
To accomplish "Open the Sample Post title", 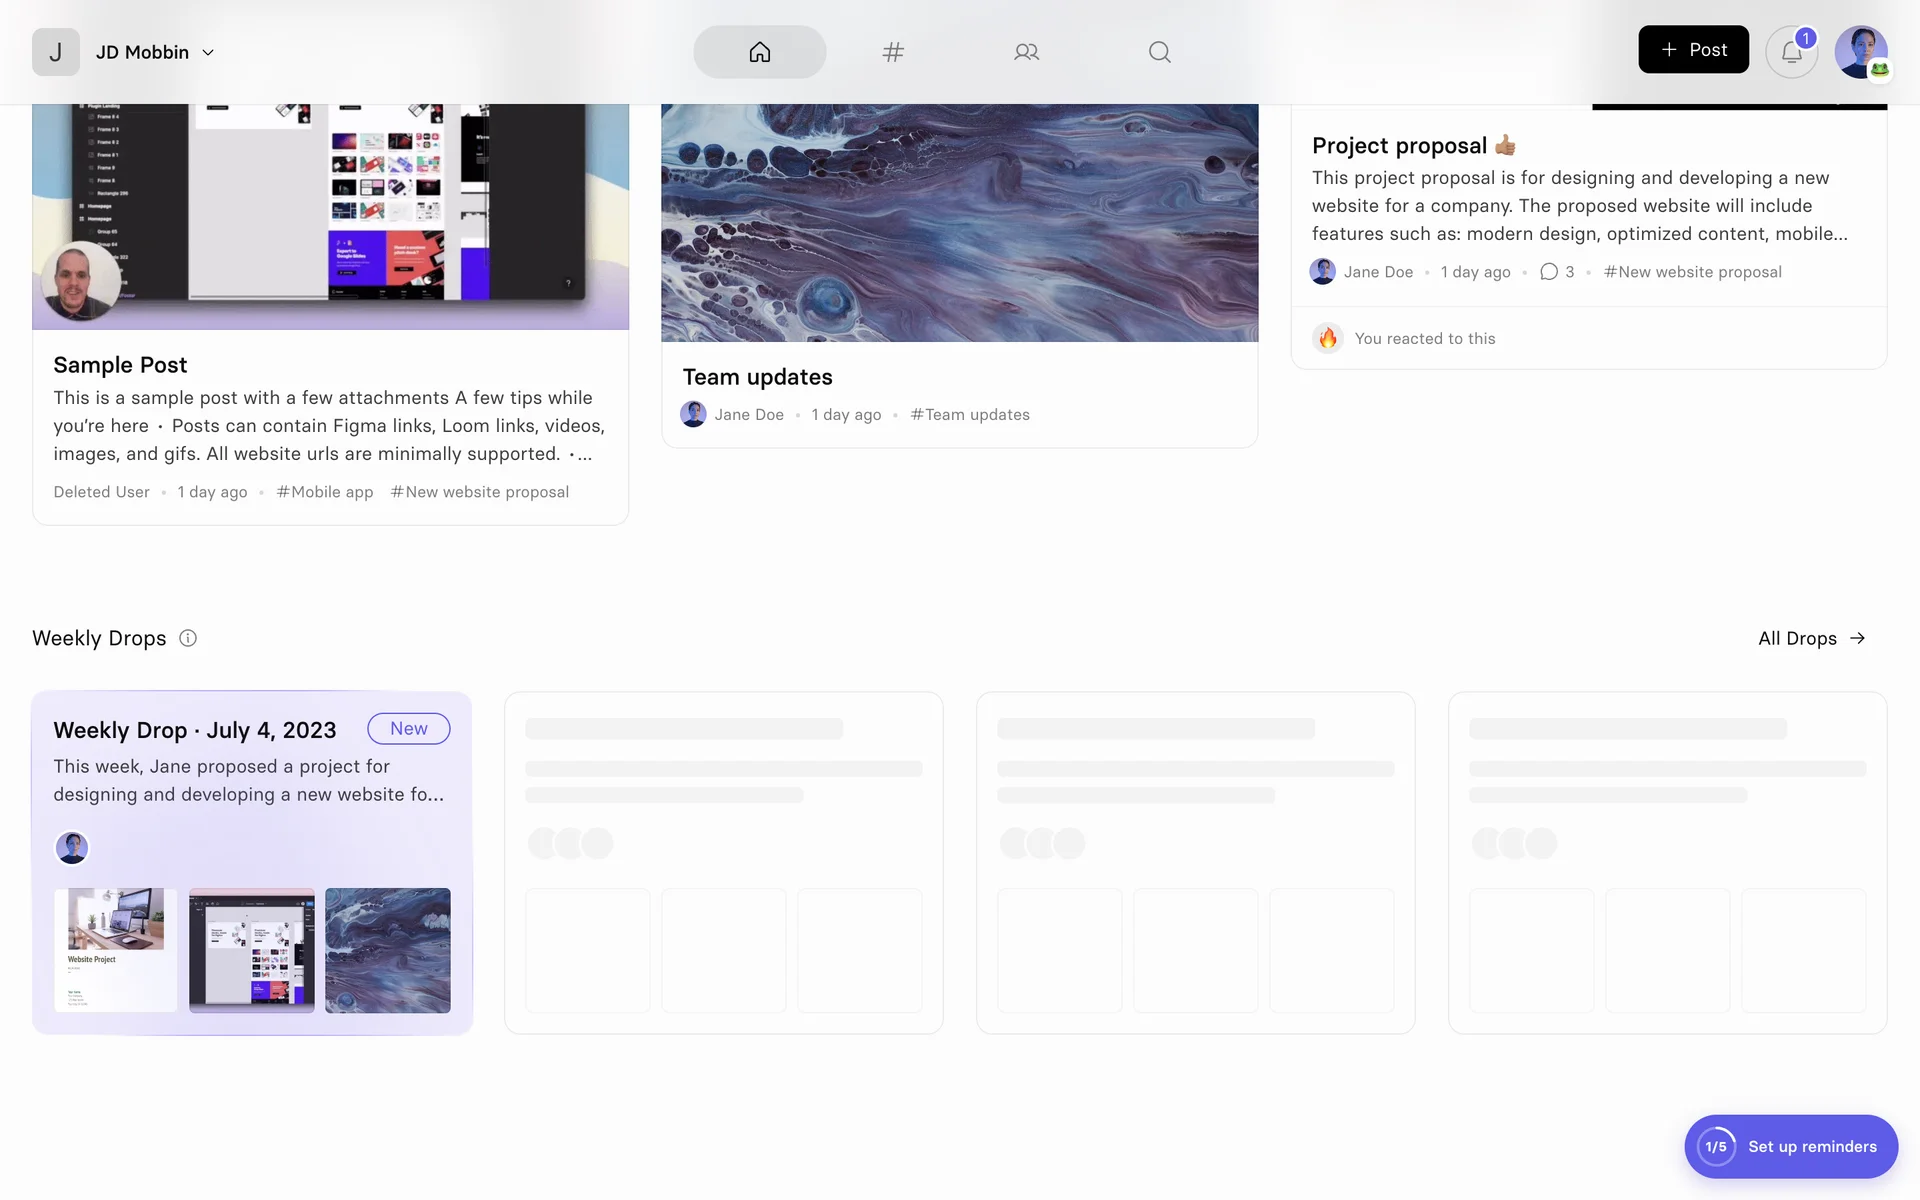I will (x=120, y=365).
